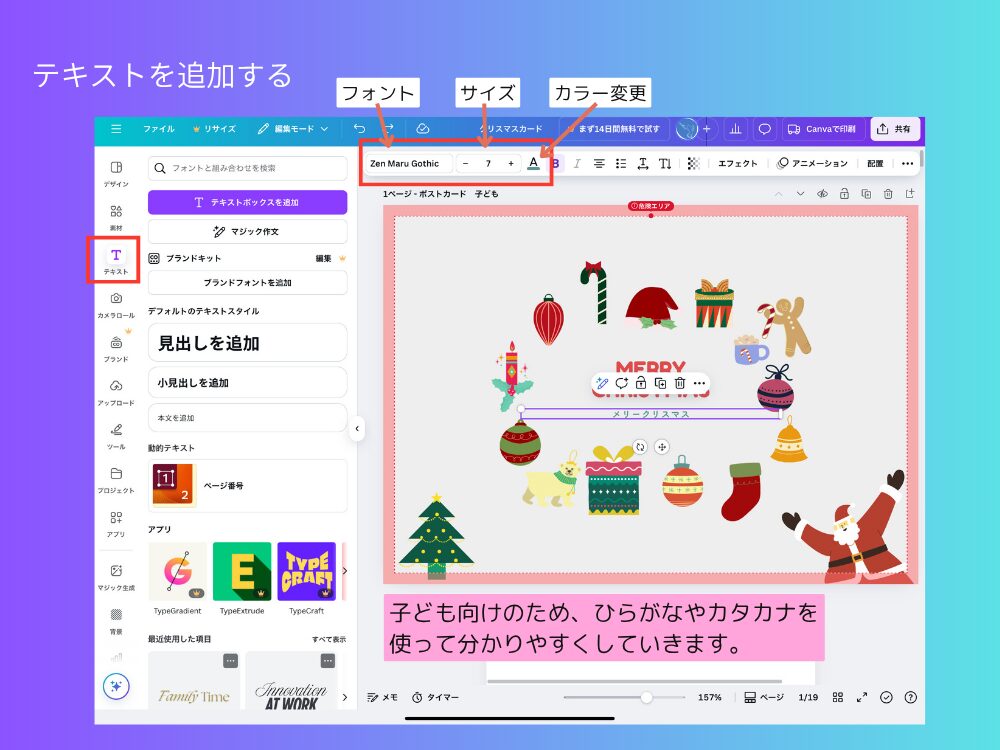The width and height of the screenshot is (1000, 750).
Task: Open the 素材 panel icon
Action: [115, 210]
